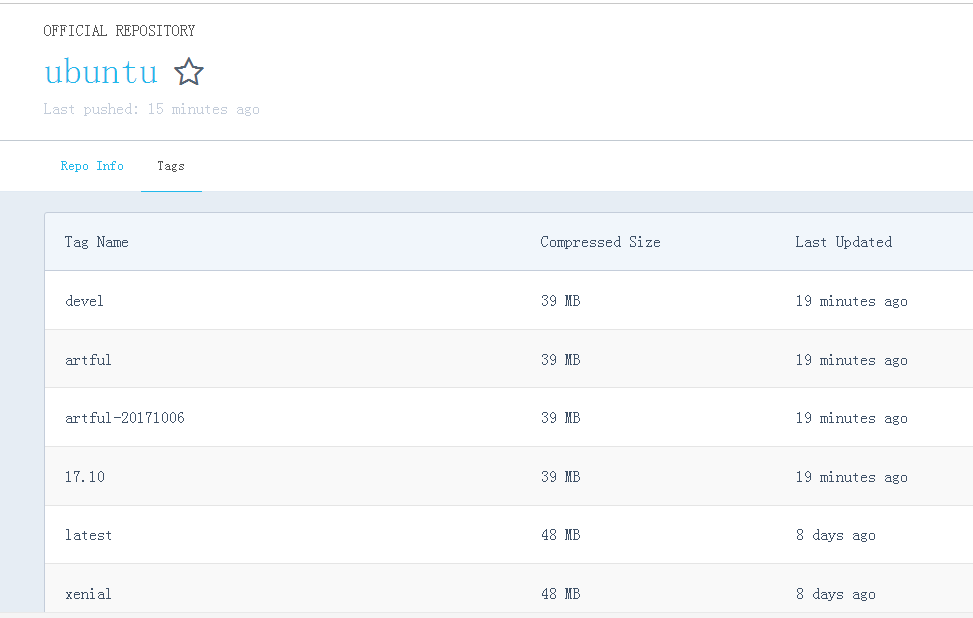Click the artful-20171006 tag entry
Screen dimensions: 973x618
(x=125, y=418)
